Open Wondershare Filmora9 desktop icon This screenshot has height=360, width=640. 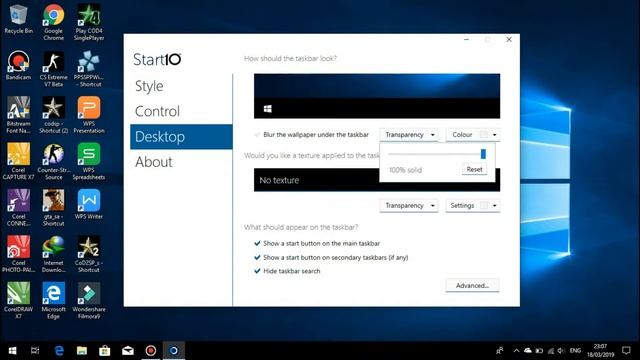(x=89, y=301)
